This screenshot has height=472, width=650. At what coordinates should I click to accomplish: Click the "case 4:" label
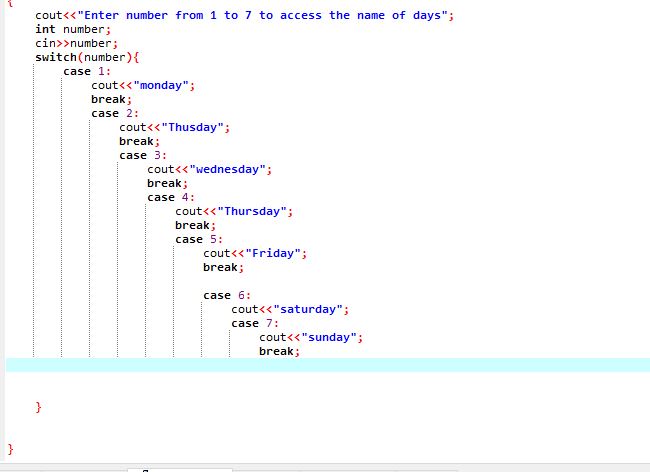(171, 197)
